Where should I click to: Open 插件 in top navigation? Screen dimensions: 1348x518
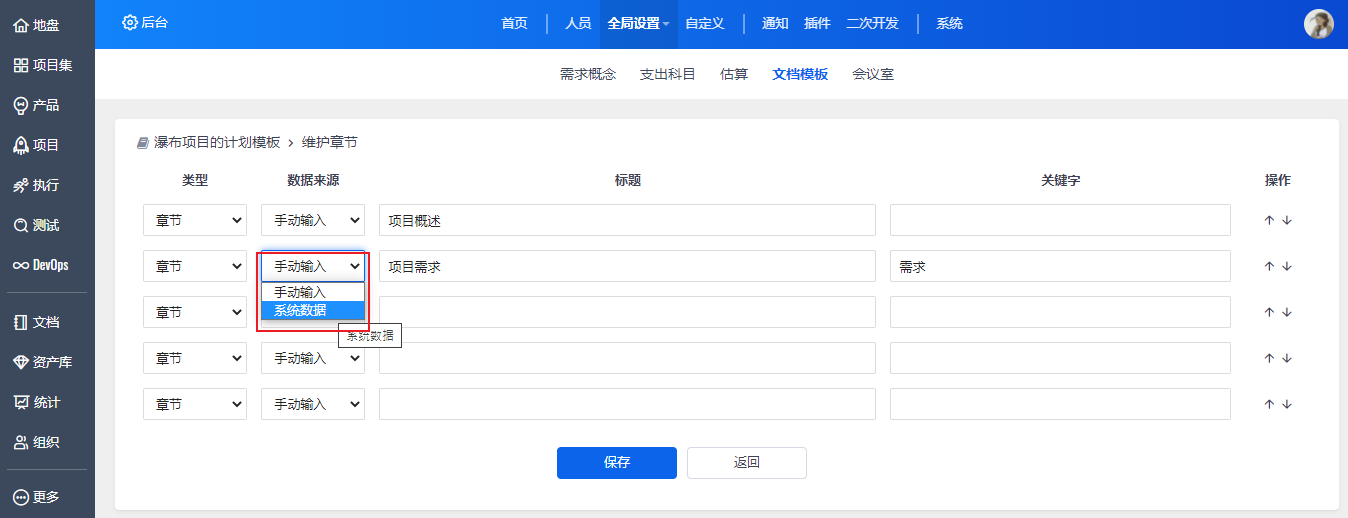tap(817, 23)
